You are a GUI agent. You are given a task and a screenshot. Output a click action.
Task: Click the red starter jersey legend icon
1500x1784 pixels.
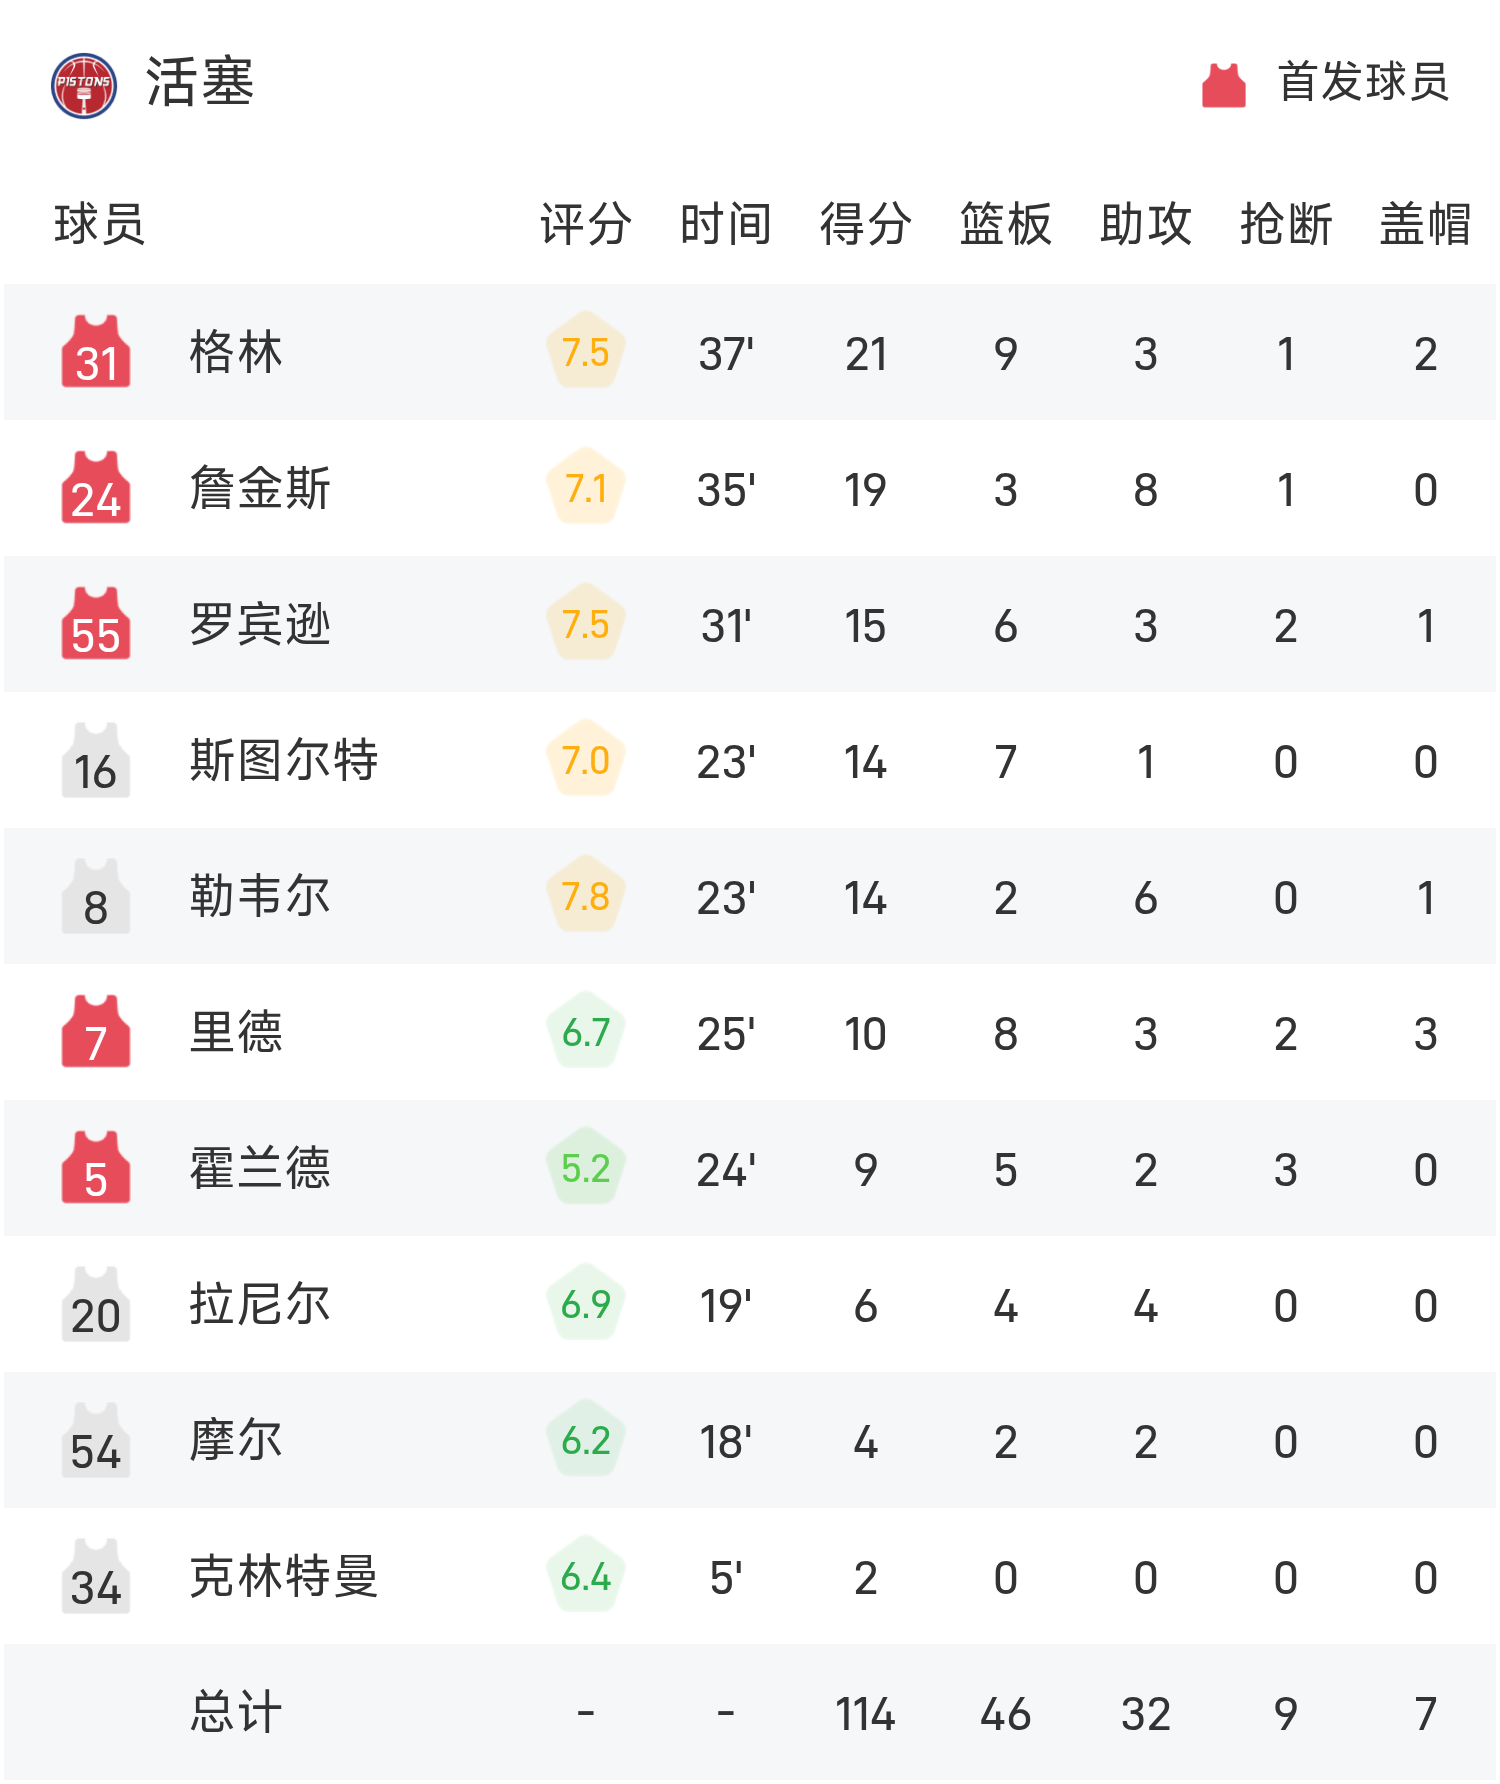1223,85
